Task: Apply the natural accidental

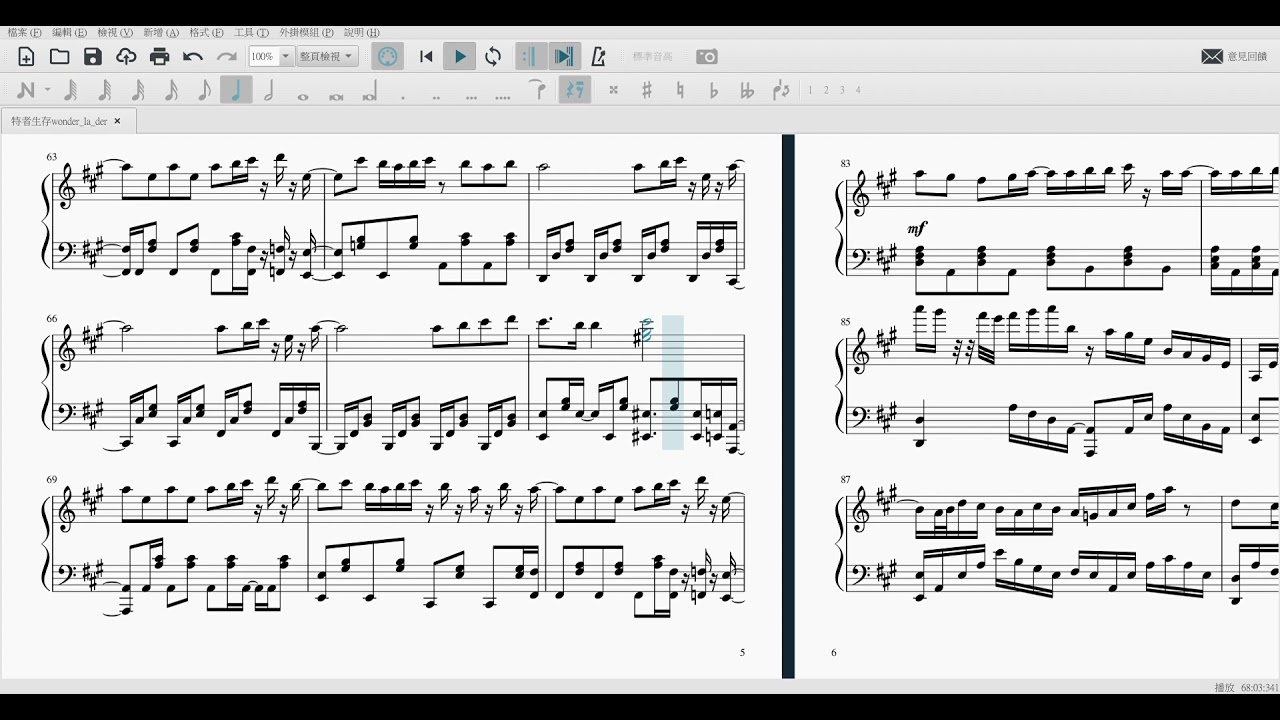Action: [681, 90]
